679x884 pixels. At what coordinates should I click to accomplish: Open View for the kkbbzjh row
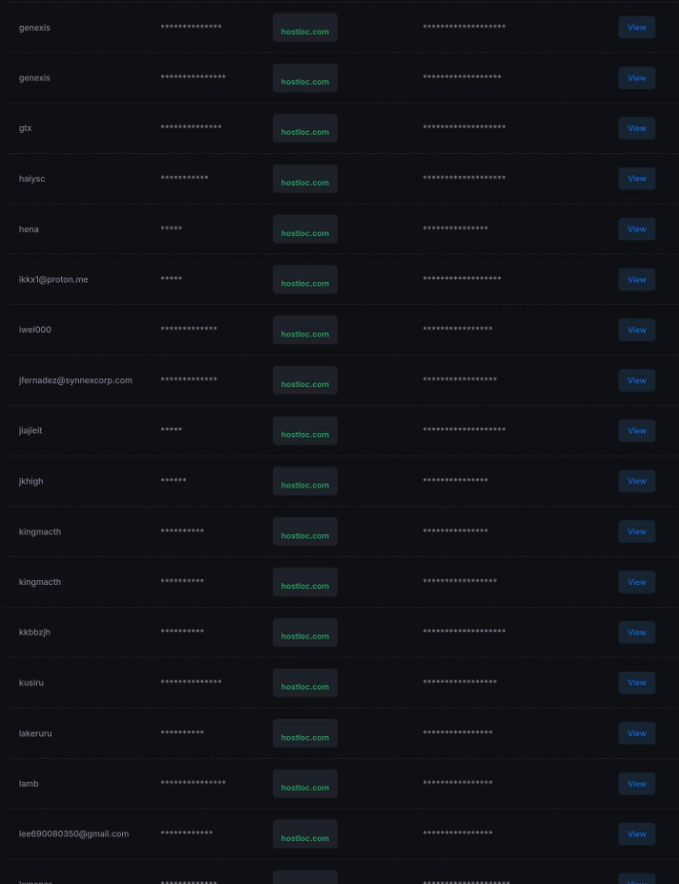[x=637, y=633]
